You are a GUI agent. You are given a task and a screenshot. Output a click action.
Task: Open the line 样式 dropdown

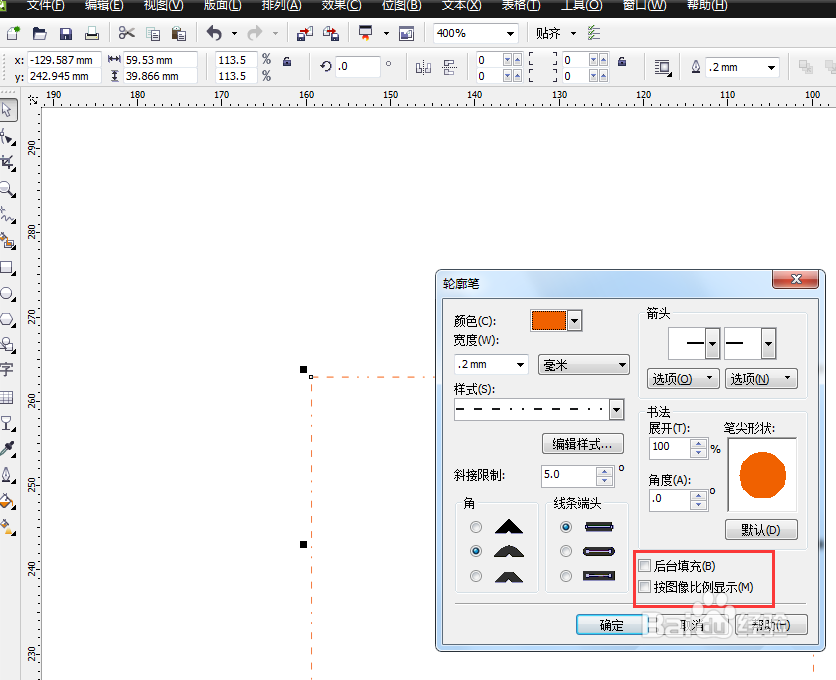click(616, 410)
